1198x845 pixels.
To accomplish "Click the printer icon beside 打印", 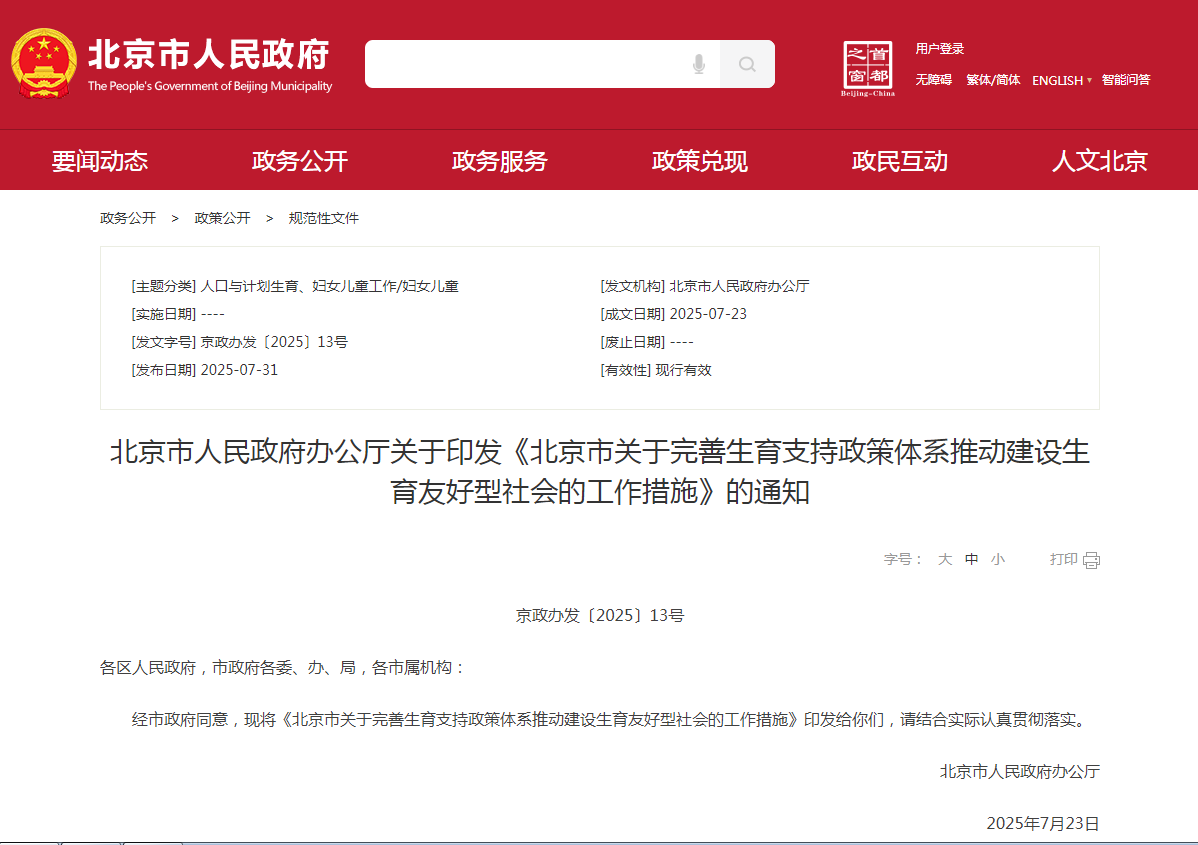I will [x=1091, y=560].
